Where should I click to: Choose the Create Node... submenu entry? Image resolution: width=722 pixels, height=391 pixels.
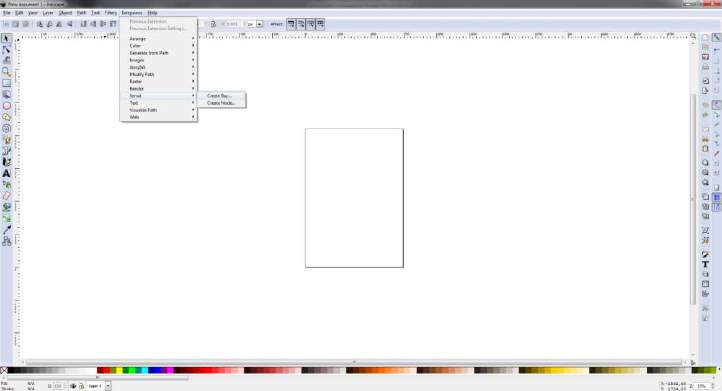click(x=221, y=103)
